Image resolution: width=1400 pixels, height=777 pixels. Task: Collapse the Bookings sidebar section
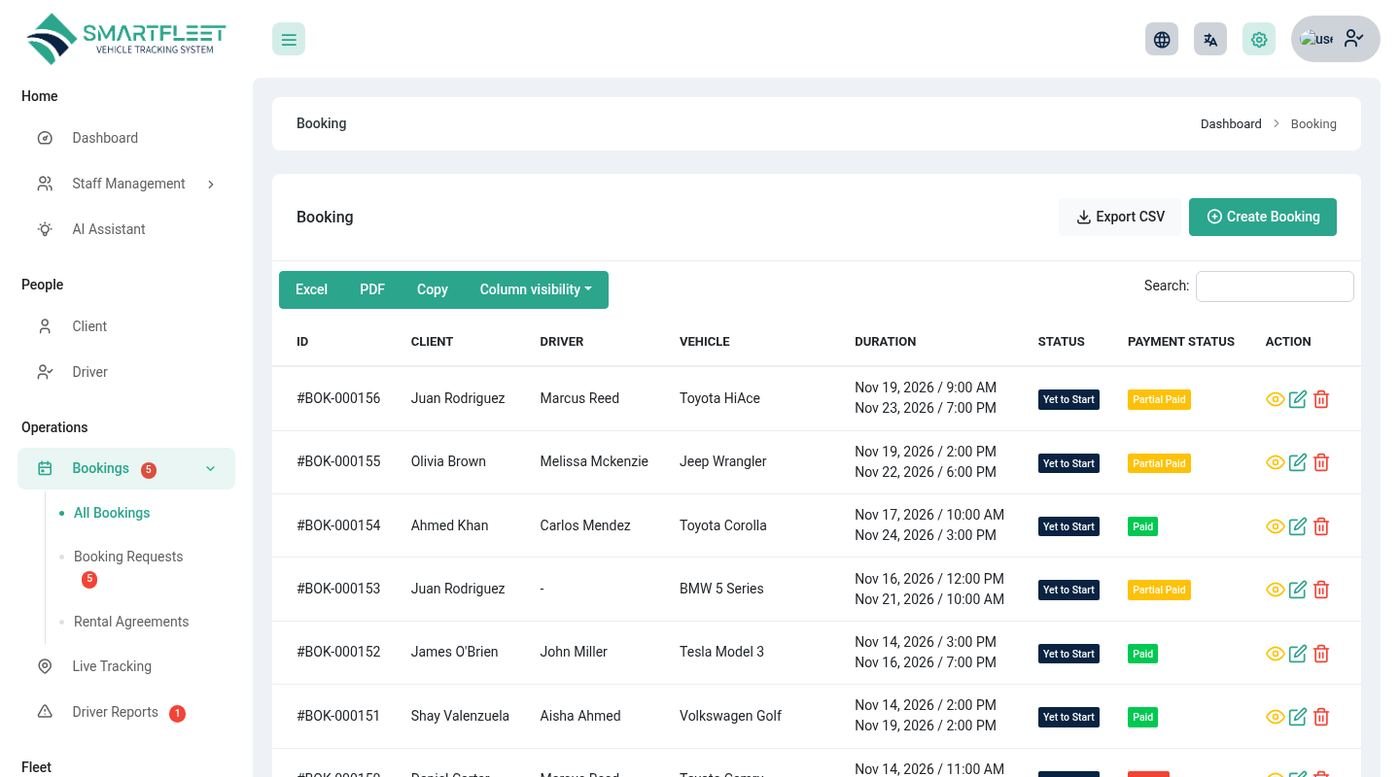click(126, 468)
